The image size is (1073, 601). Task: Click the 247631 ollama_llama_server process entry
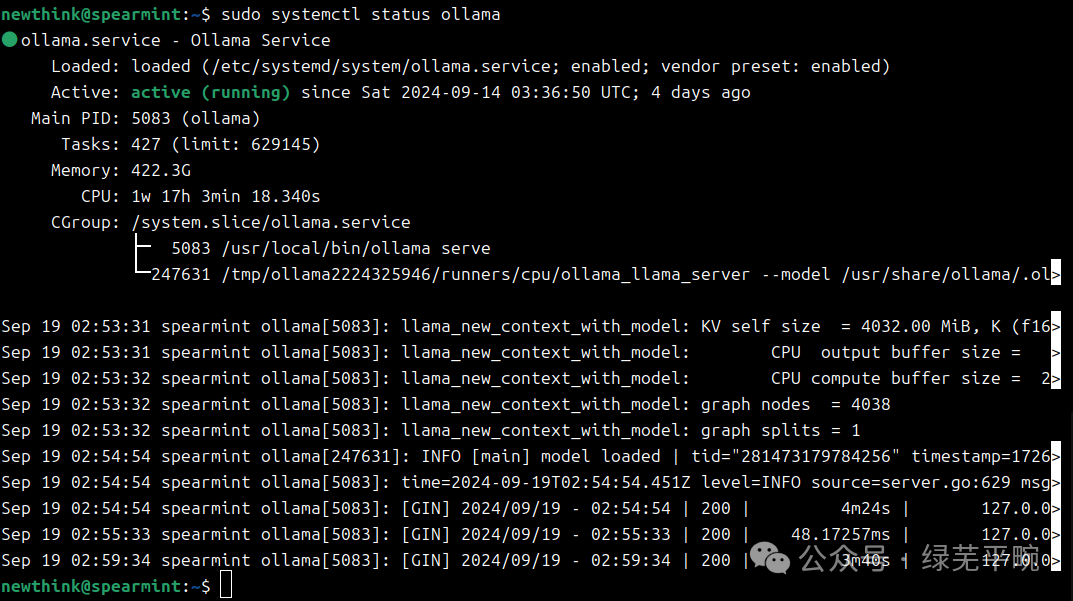tap(601, 274)
